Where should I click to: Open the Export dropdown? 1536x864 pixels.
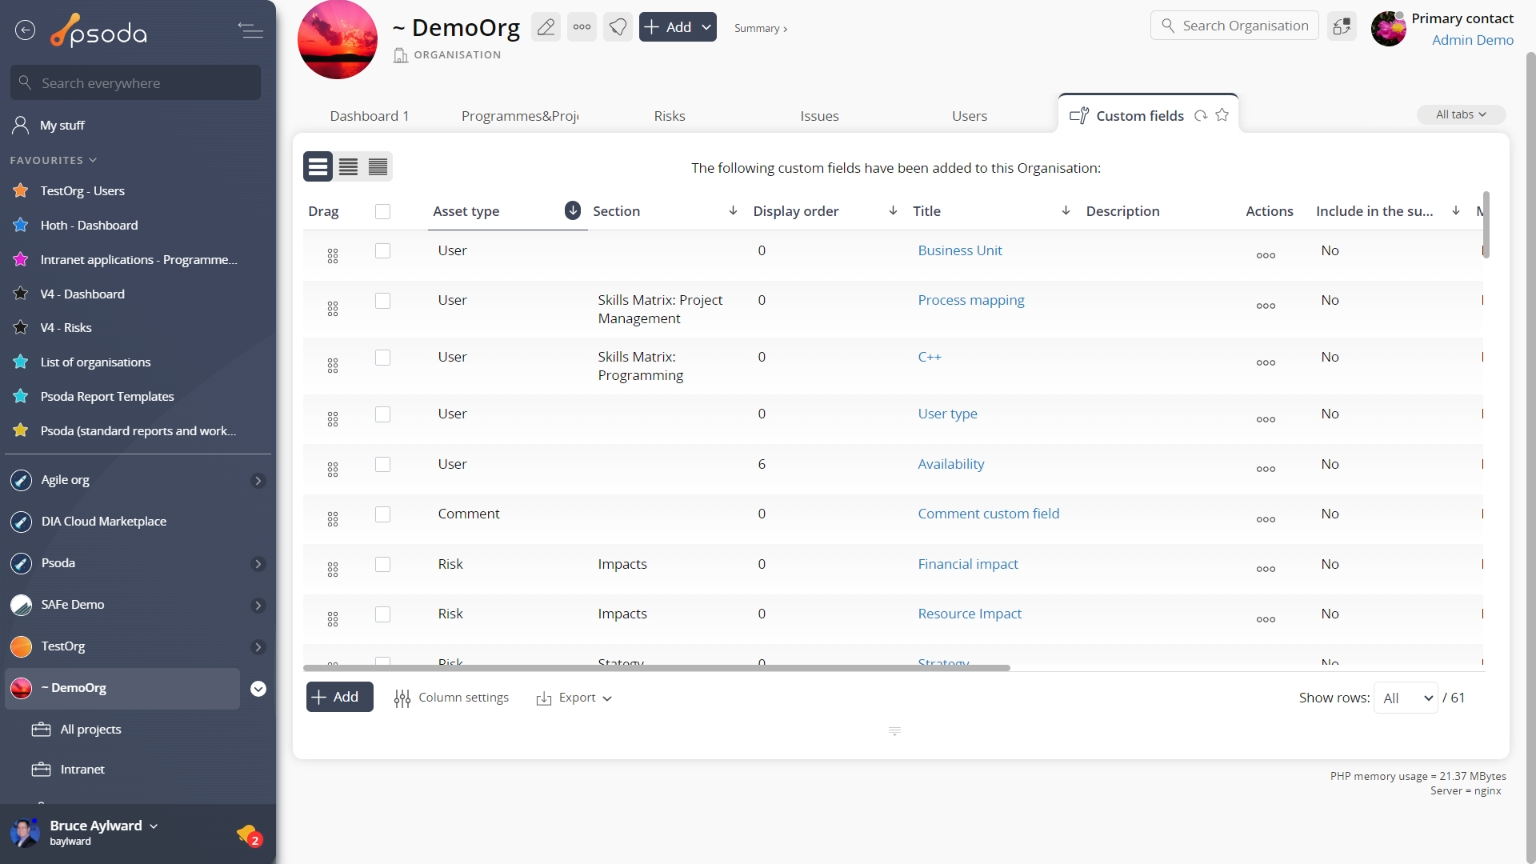574,698
